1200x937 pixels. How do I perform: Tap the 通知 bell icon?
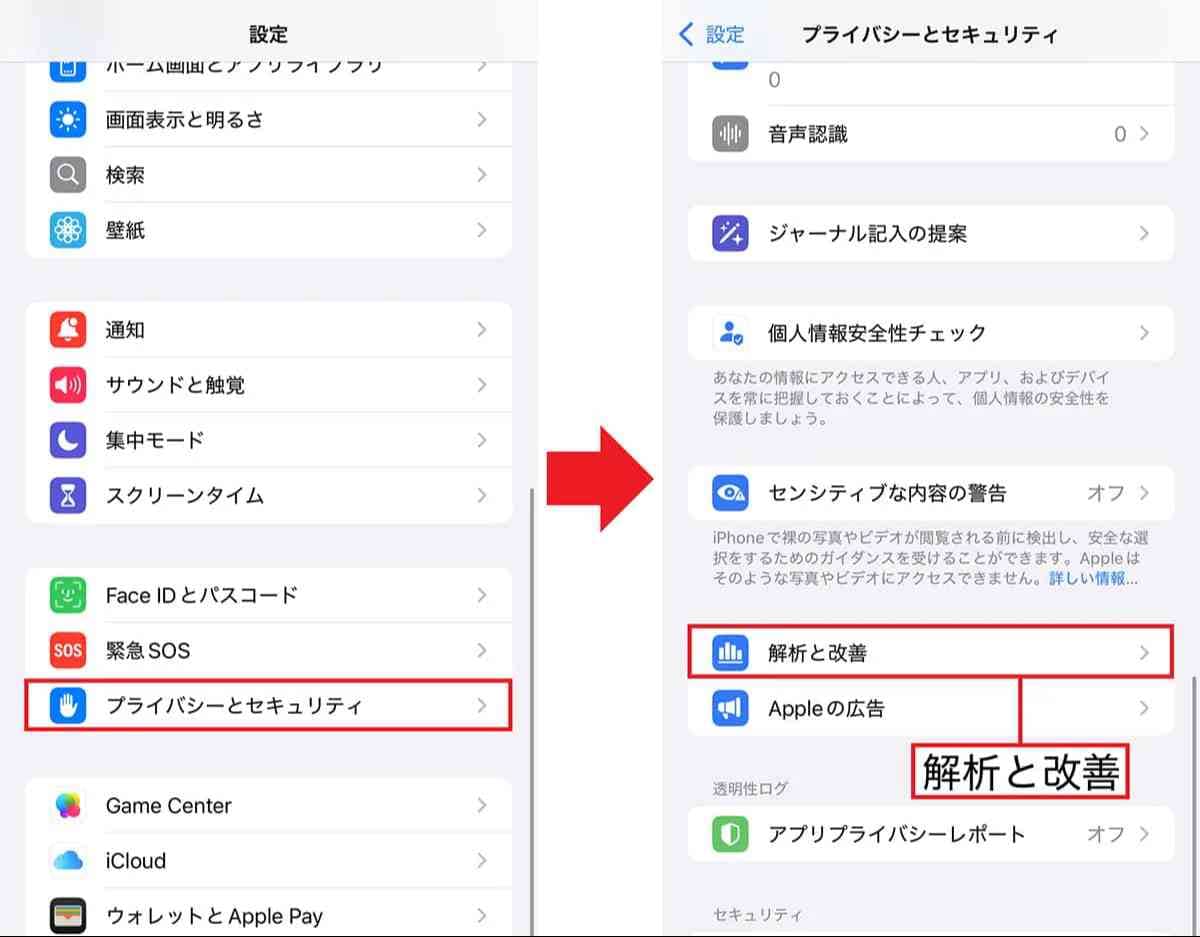pyautogui.click(x=68, y=330)
